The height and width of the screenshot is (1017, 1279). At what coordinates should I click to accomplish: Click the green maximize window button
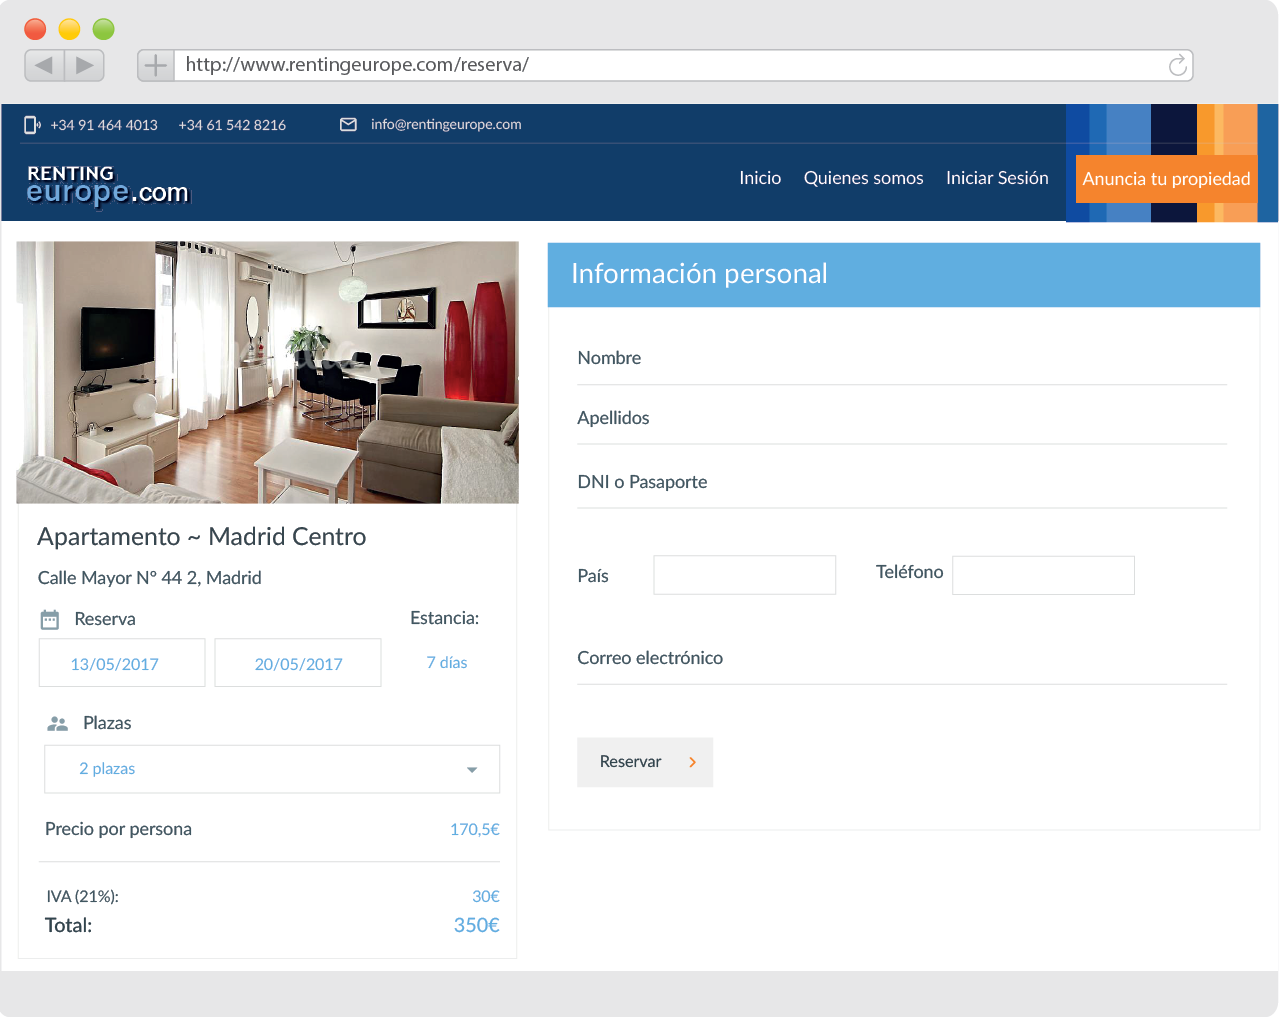(104, 29)
